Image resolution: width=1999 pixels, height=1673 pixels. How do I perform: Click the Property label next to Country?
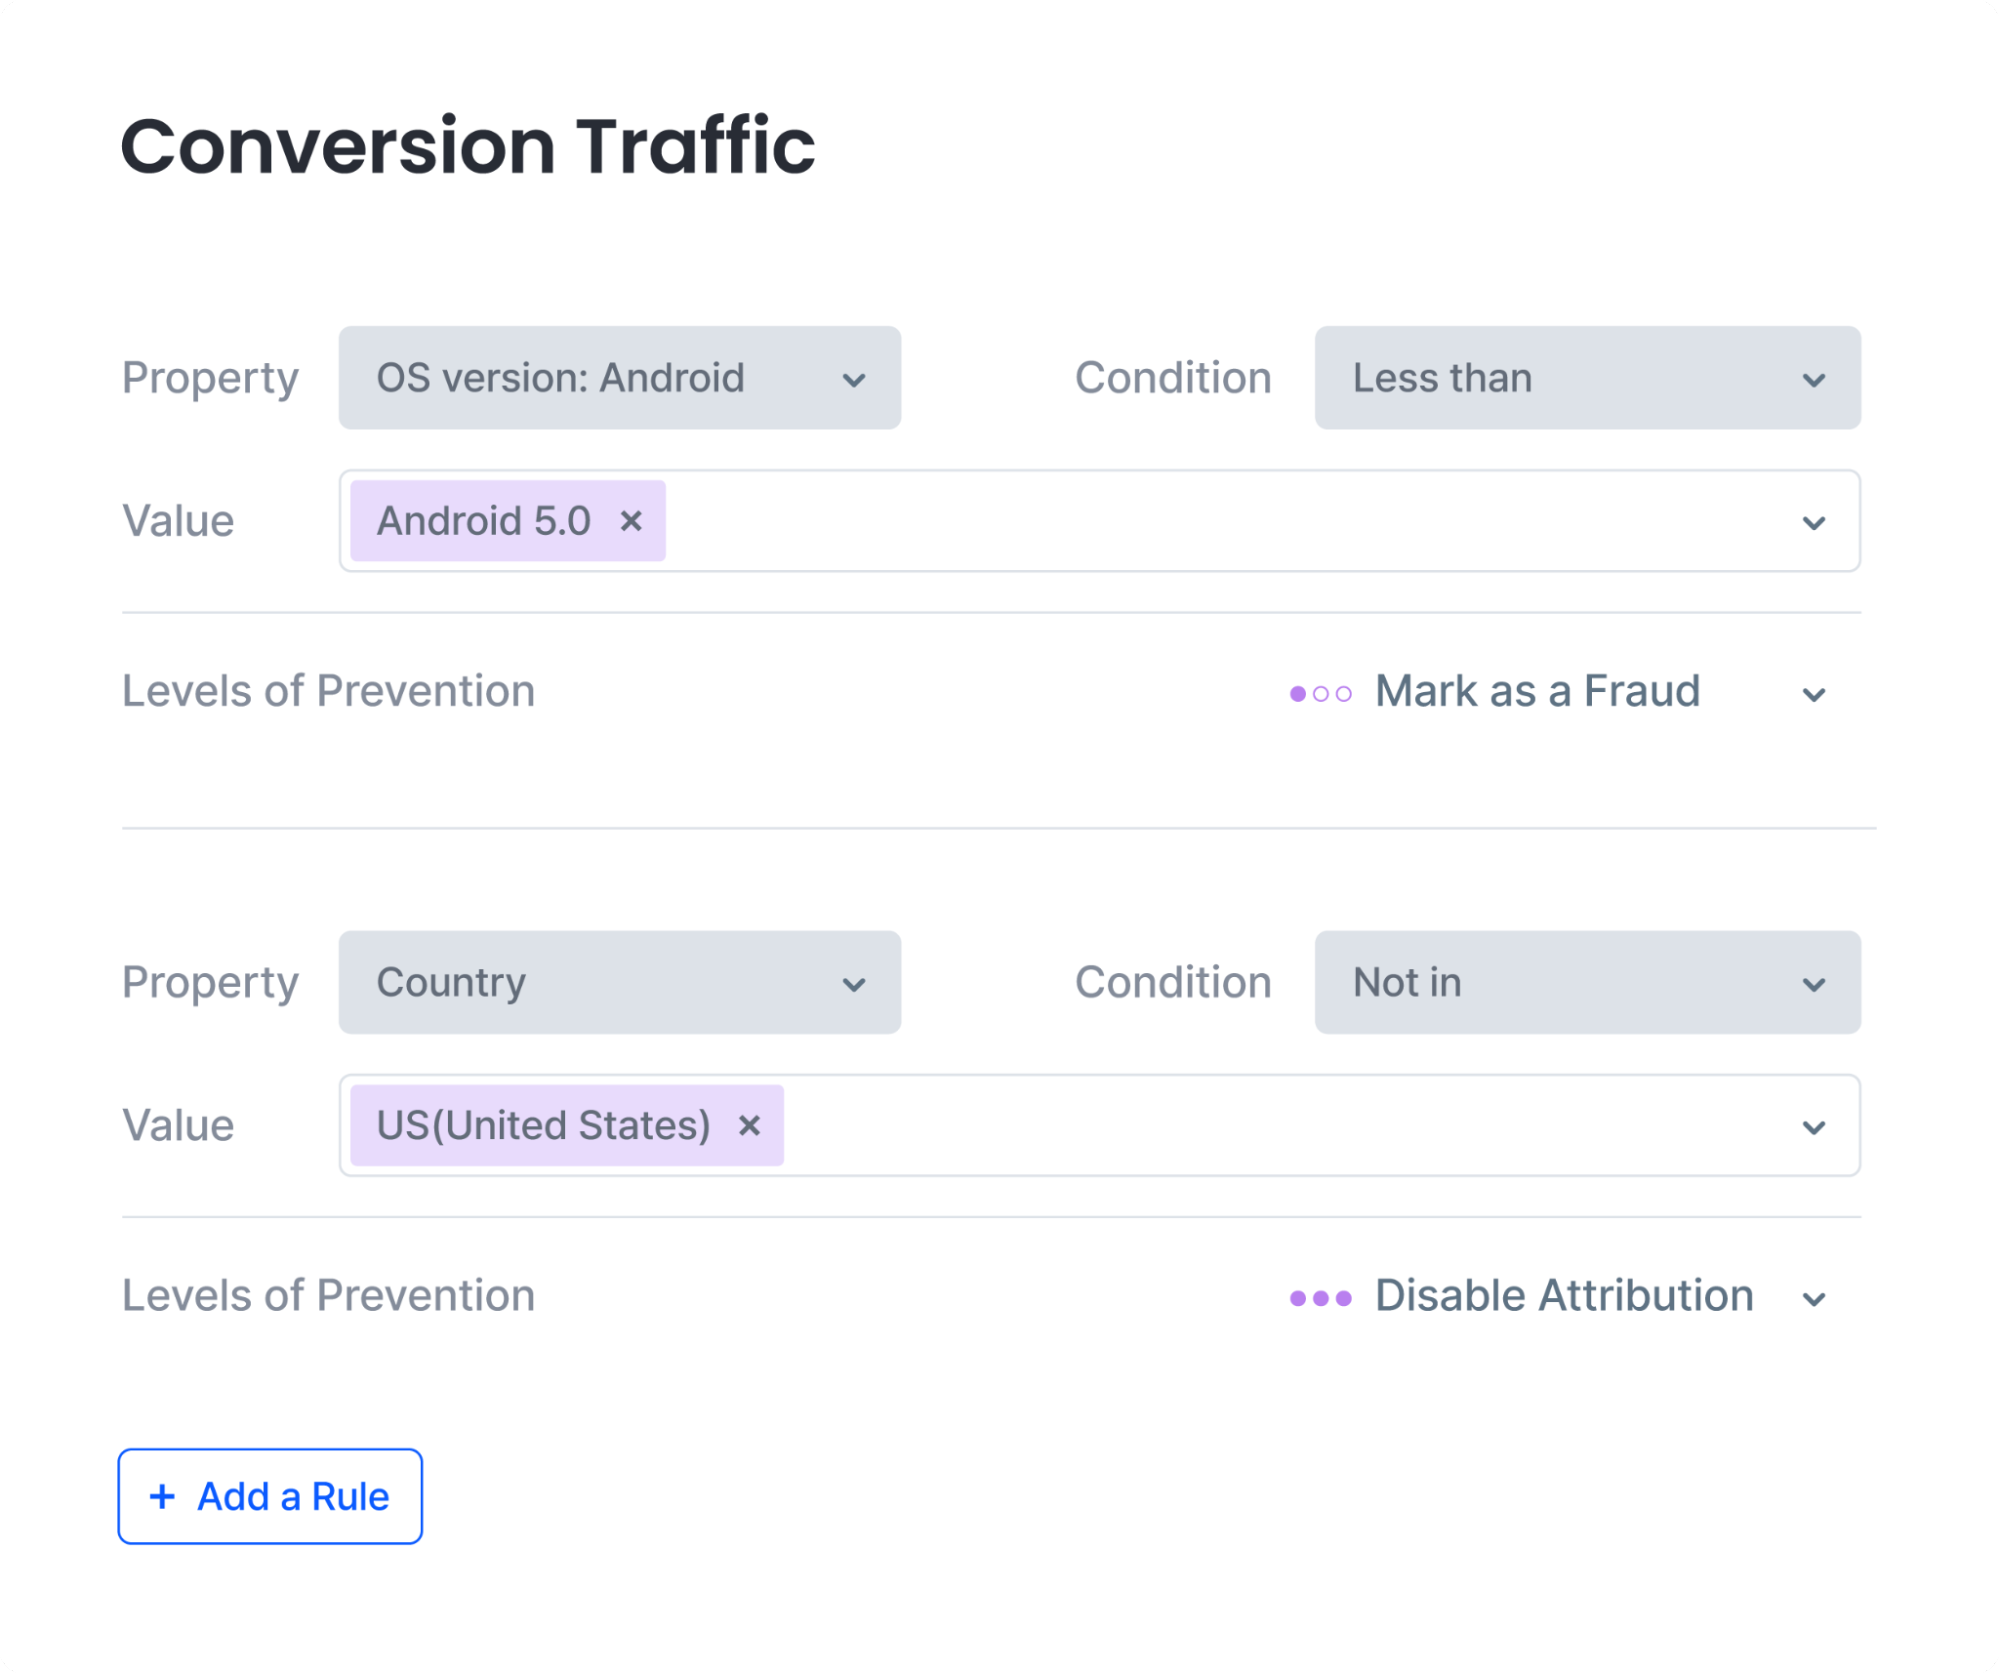pos(210,983)
